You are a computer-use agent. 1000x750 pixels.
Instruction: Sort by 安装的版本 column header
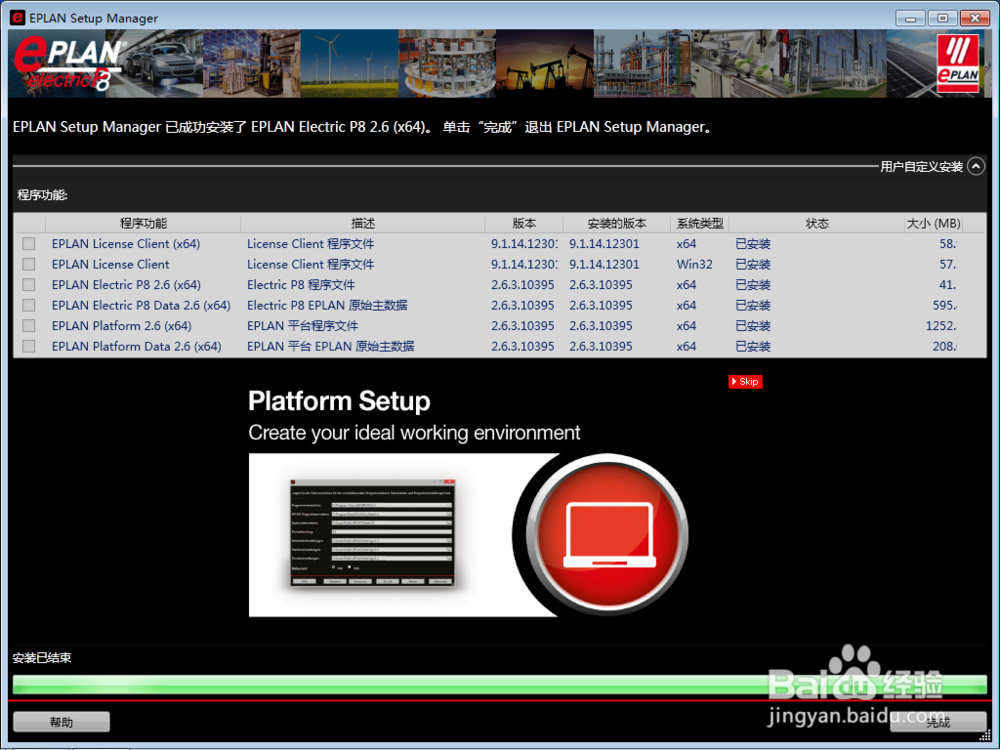coord(617,223)
